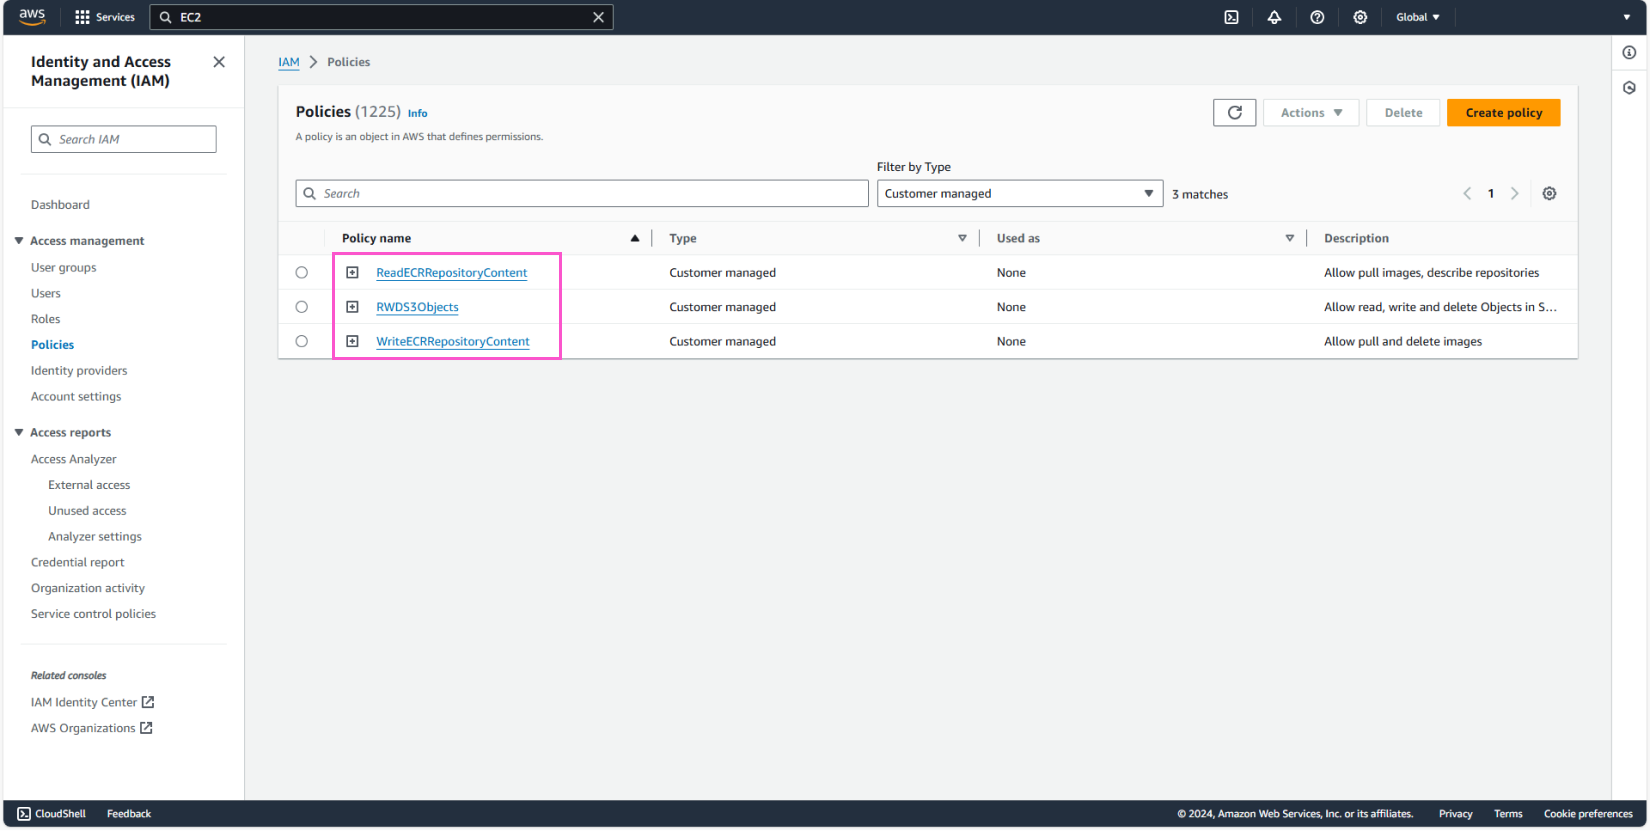Expand the ReadECRRepositoryContent policy row

(352, 272)
